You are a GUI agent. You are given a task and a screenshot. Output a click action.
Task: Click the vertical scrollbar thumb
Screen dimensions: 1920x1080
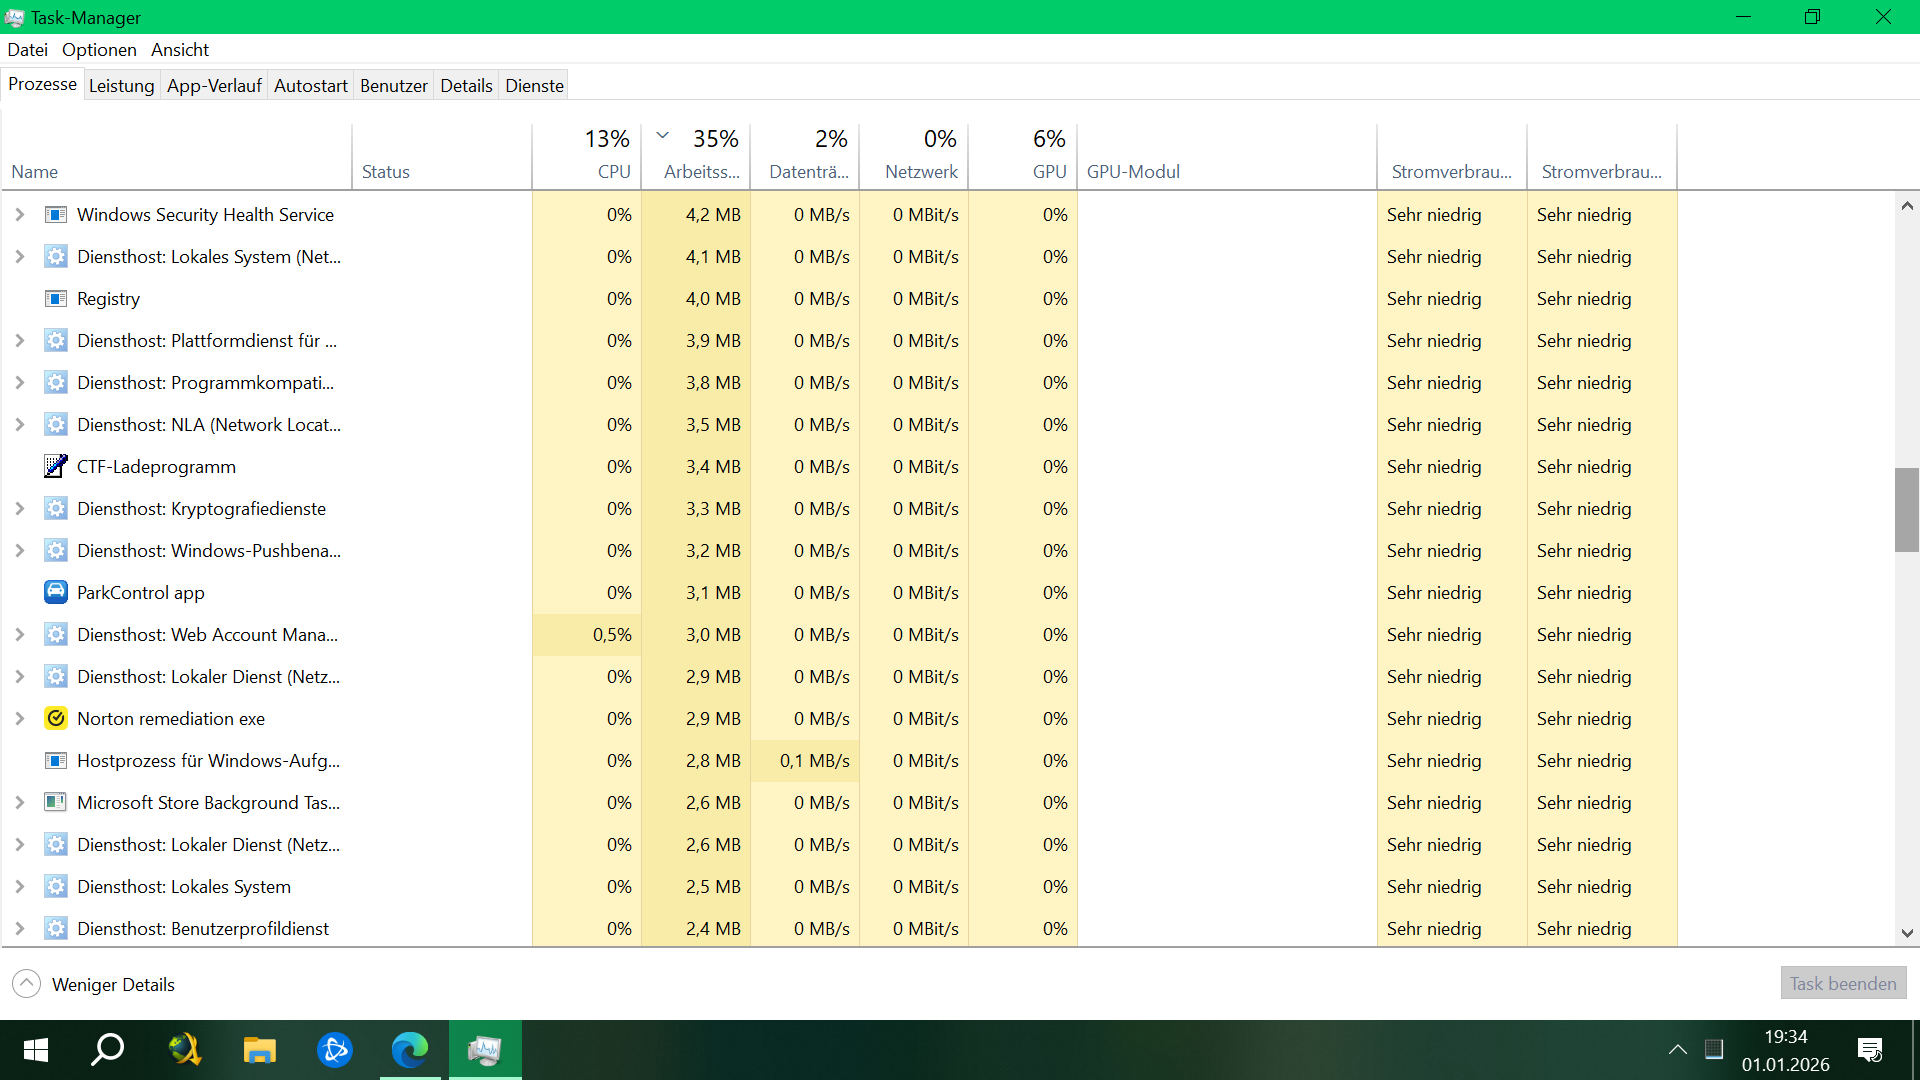click(x=1906, y=508)
